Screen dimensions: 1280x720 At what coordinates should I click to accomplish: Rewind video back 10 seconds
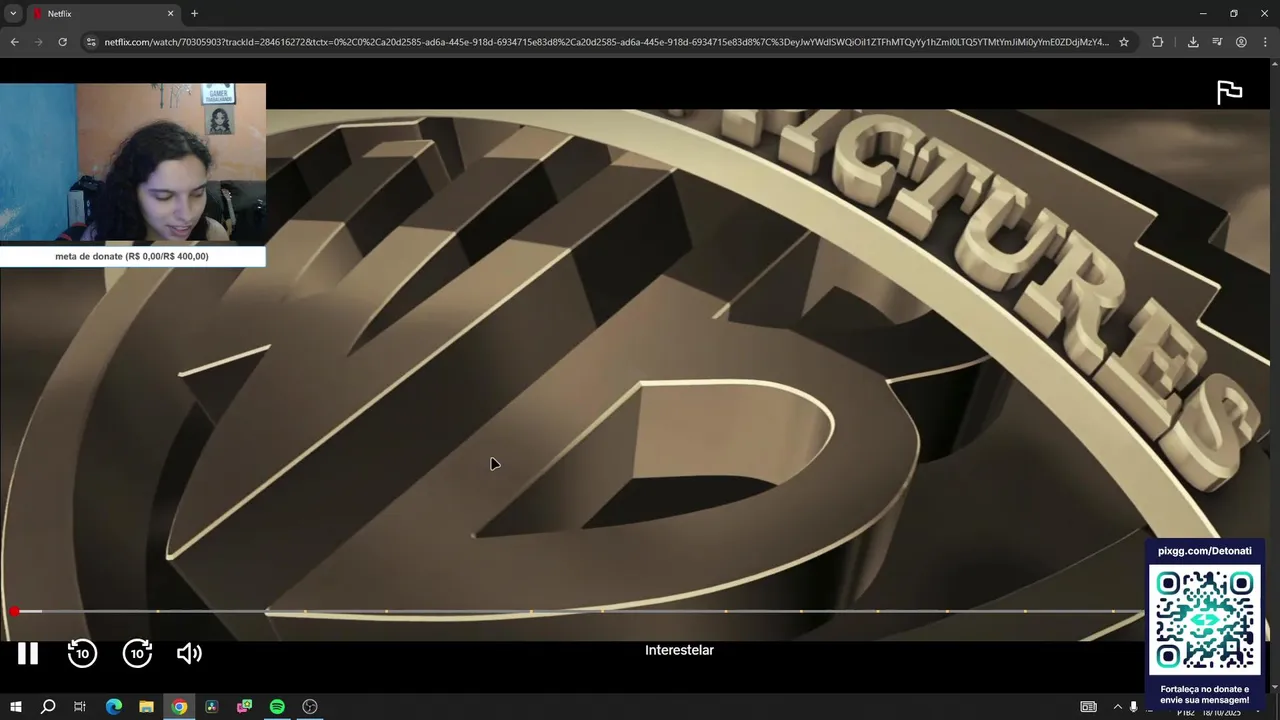pyautogui.click(x=82, y=653)
